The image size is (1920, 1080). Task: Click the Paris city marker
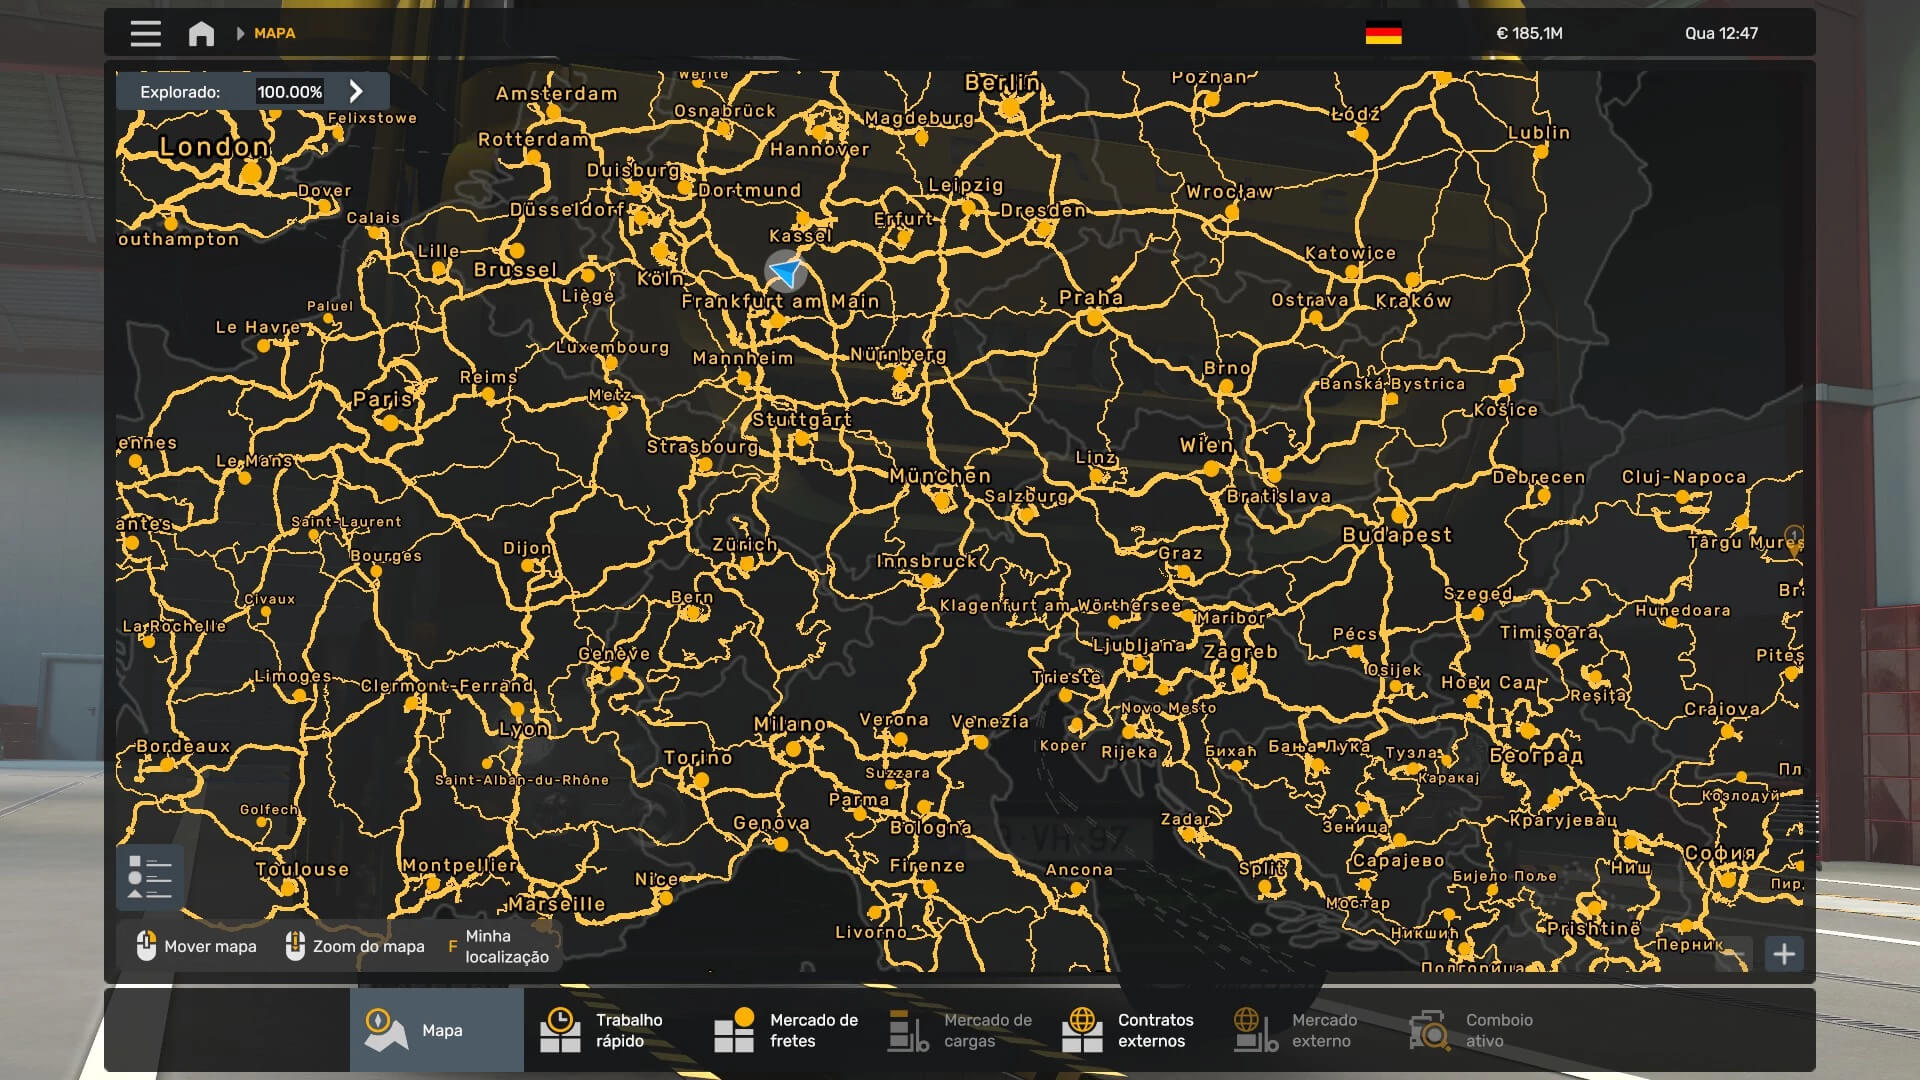[390, 422]
